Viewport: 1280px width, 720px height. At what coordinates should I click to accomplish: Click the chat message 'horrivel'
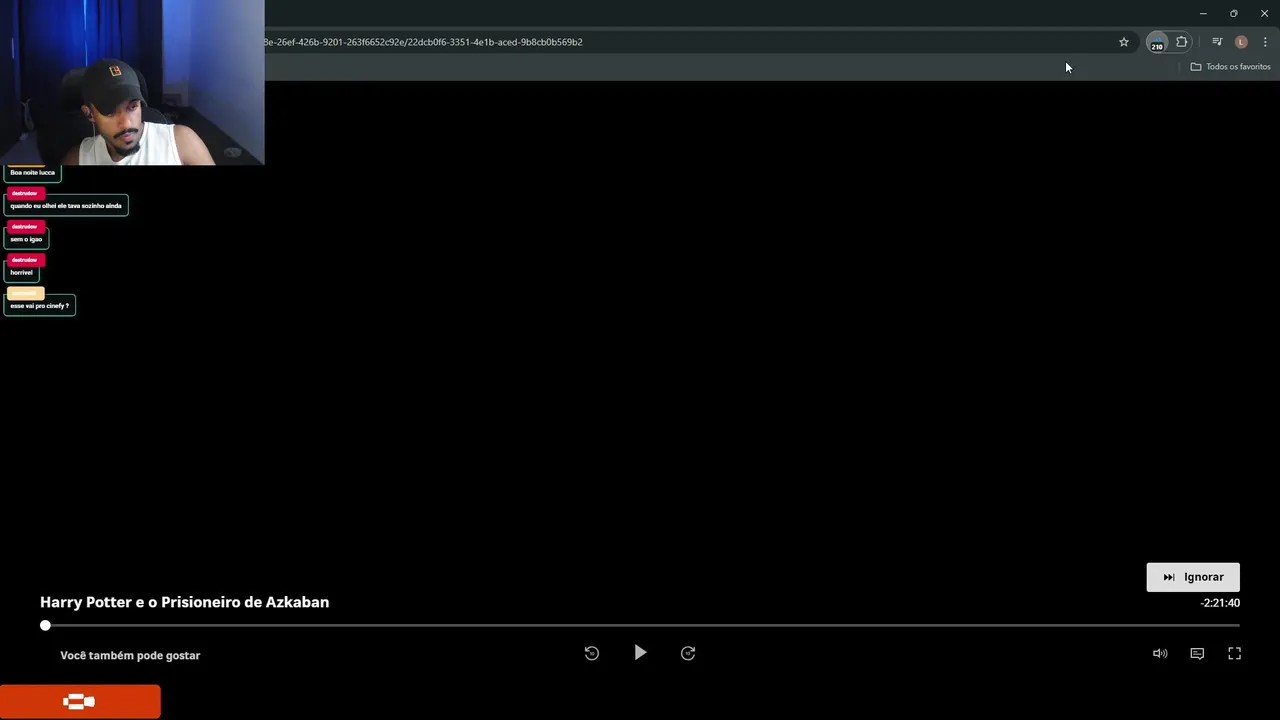pyautogui.click(x=22, y=272)
